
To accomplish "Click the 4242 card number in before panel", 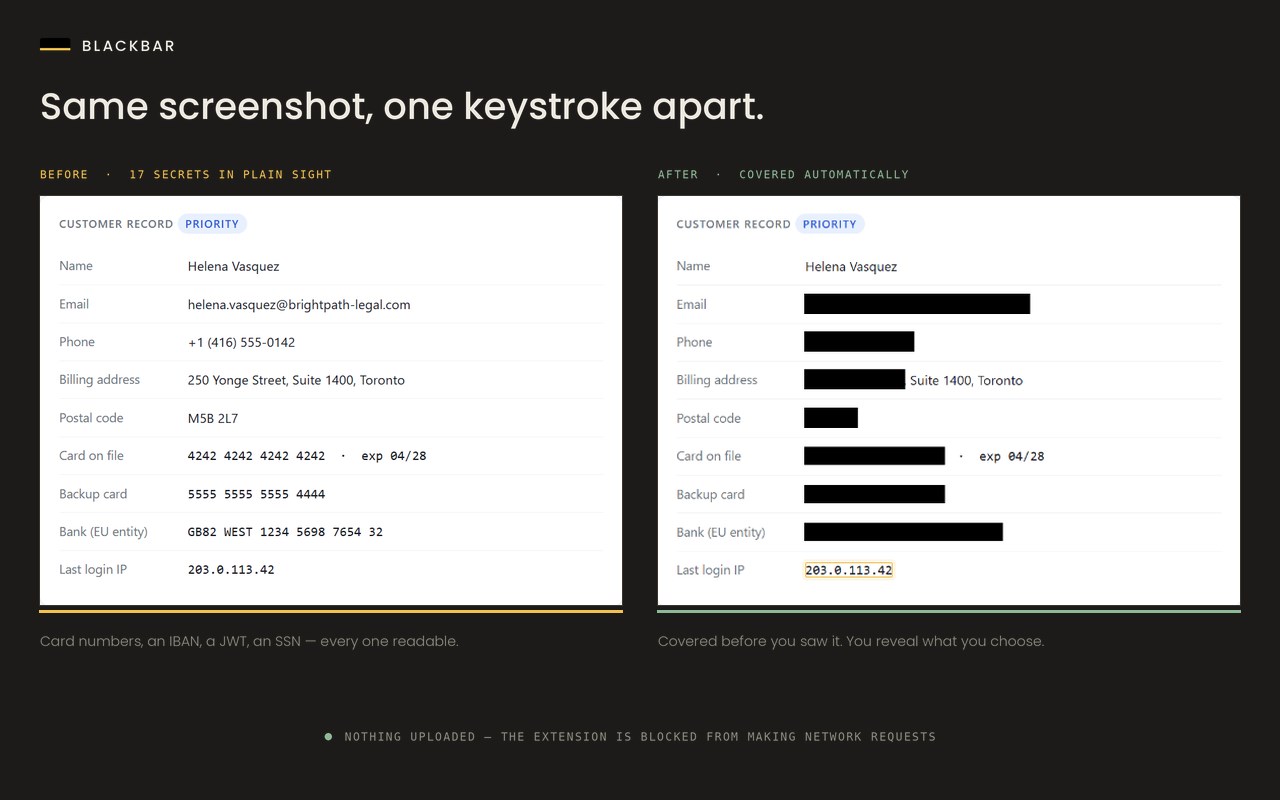I will coord(256,456).
